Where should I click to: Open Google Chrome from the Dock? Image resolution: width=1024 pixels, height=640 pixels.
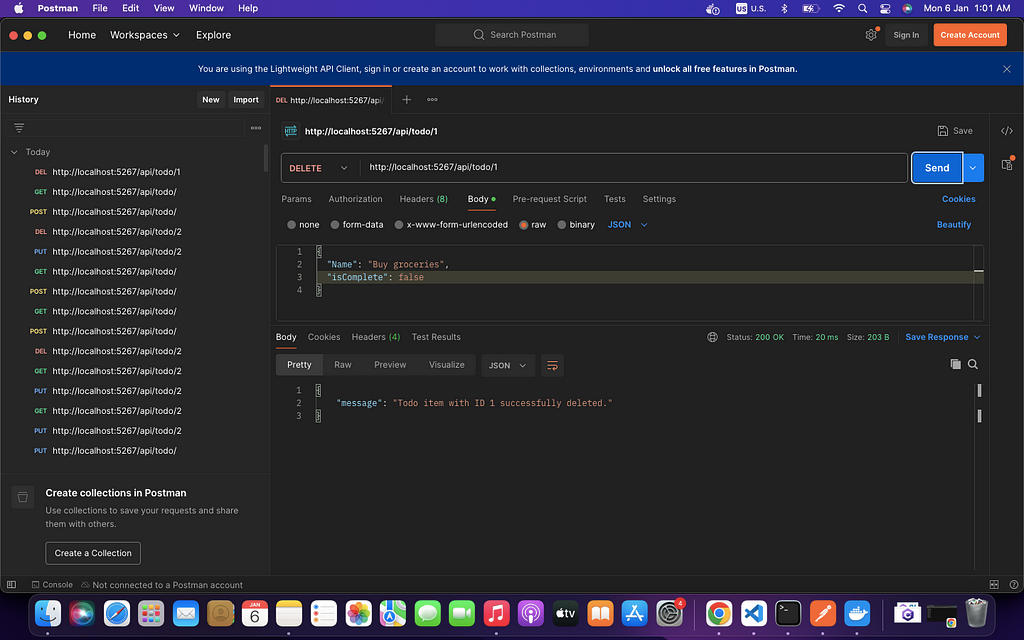click(719, 614)
